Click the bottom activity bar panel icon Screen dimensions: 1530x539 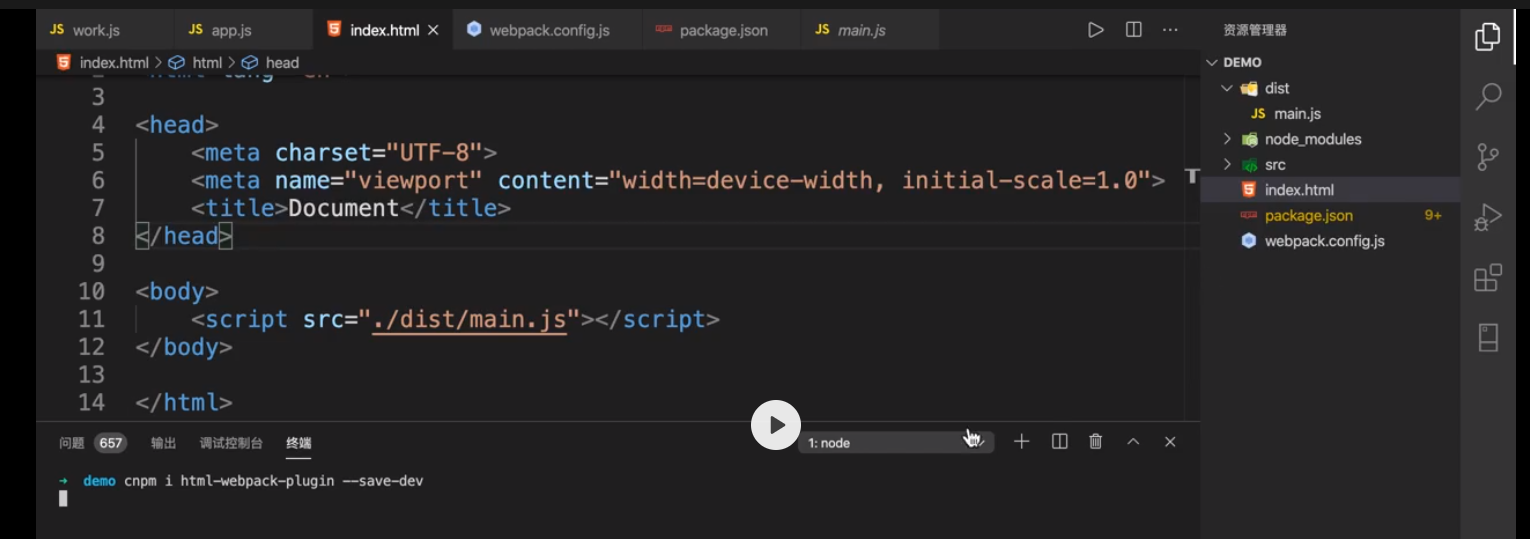pos(1488,338)
